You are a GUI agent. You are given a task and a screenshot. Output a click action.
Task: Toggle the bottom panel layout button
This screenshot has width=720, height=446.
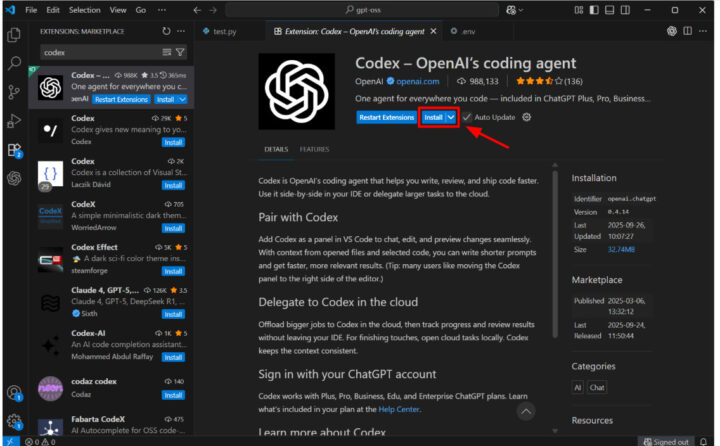(611, 10)
